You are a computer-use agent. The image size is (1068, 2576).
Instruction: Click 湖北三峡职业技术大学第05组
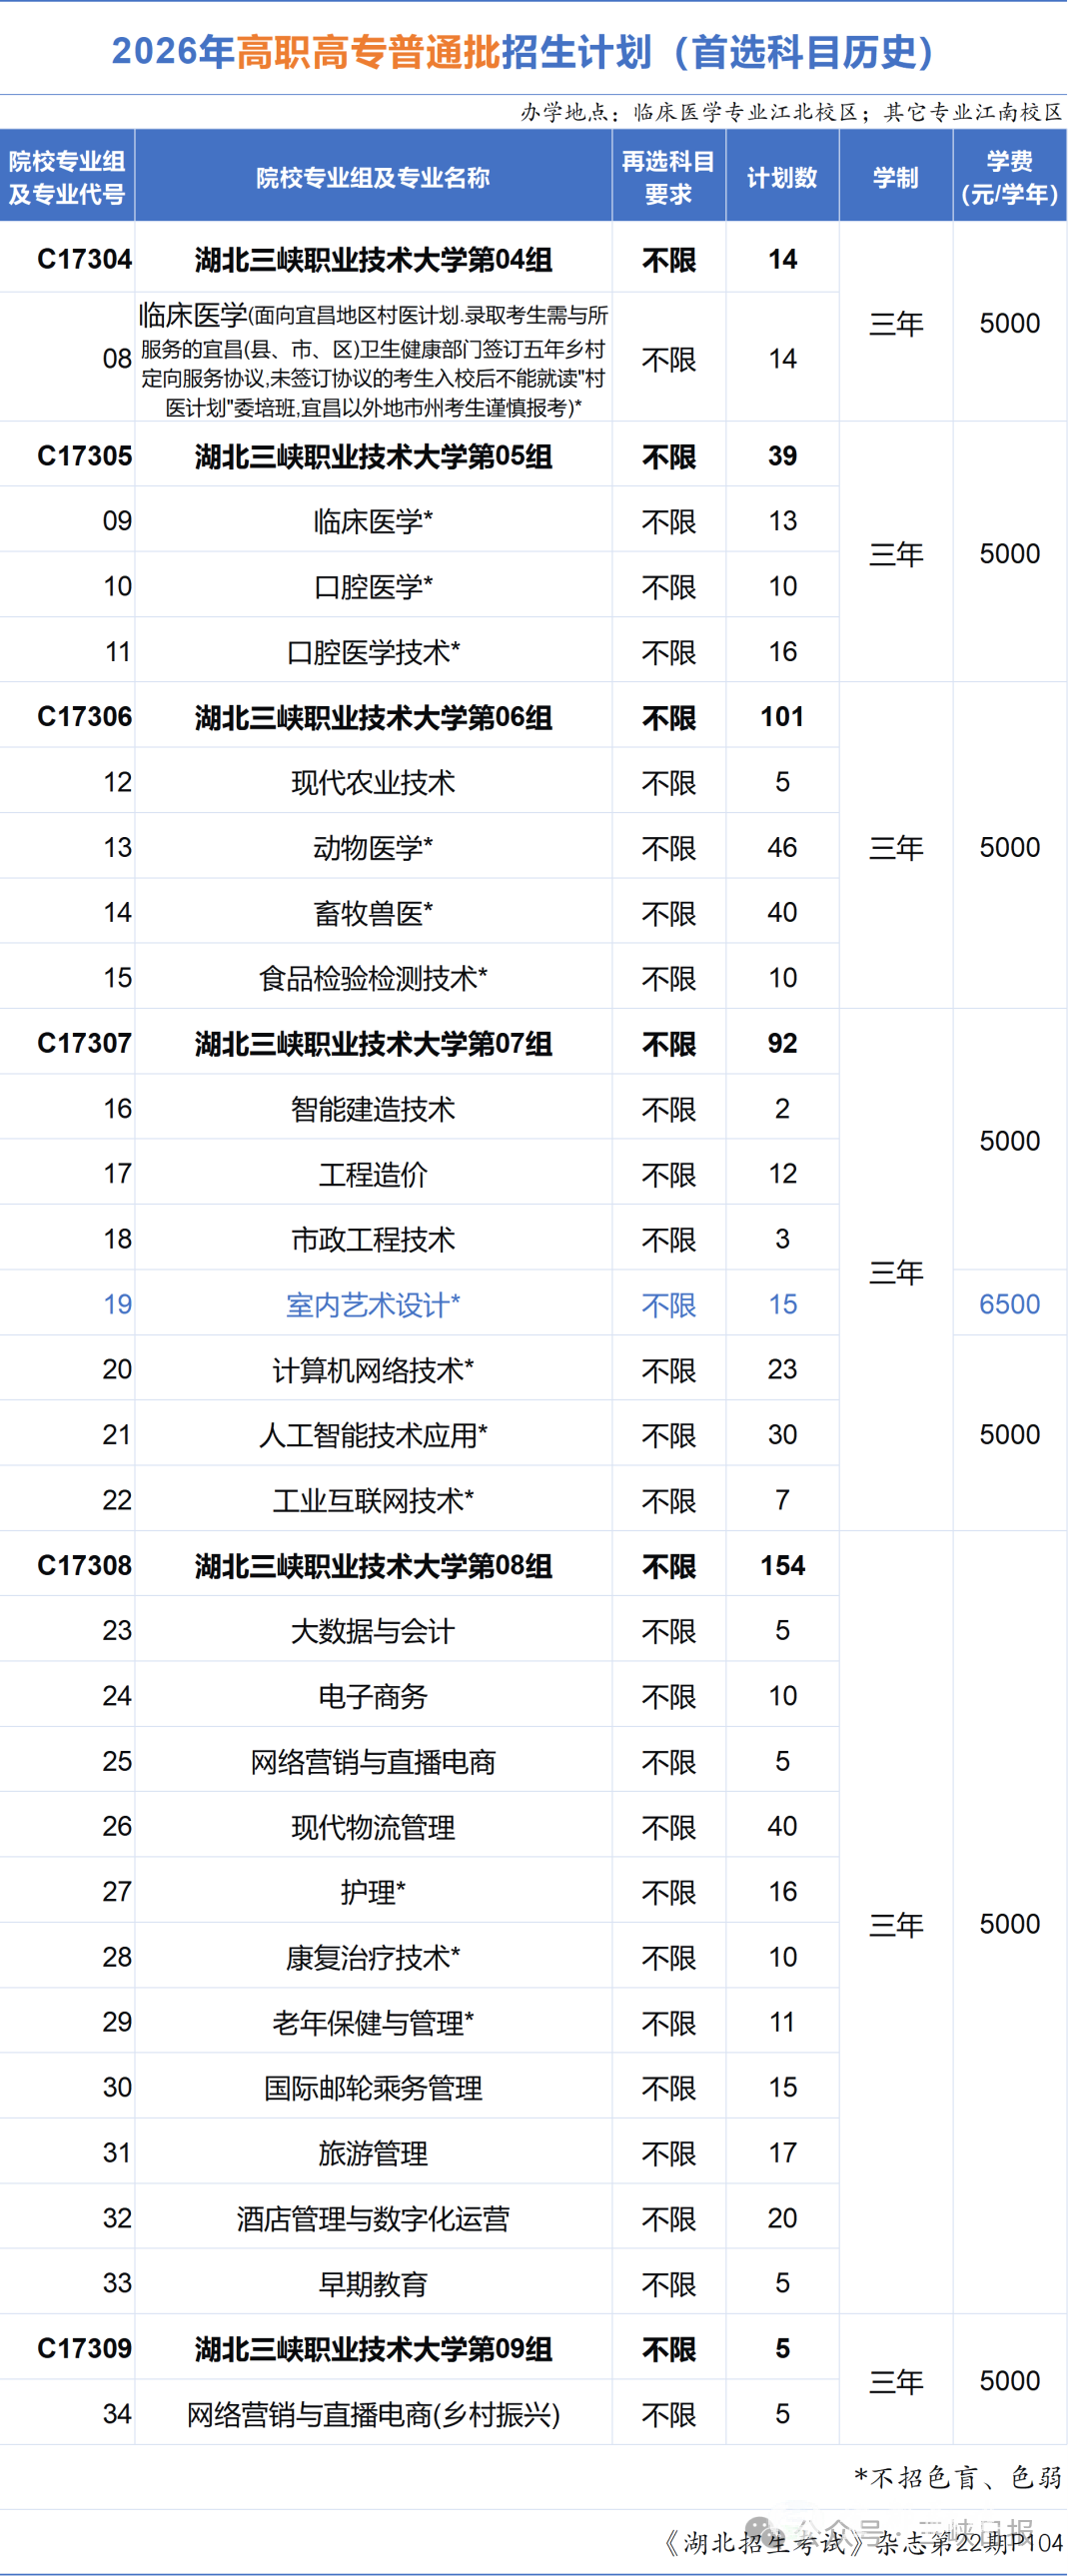tap(373, 457)
